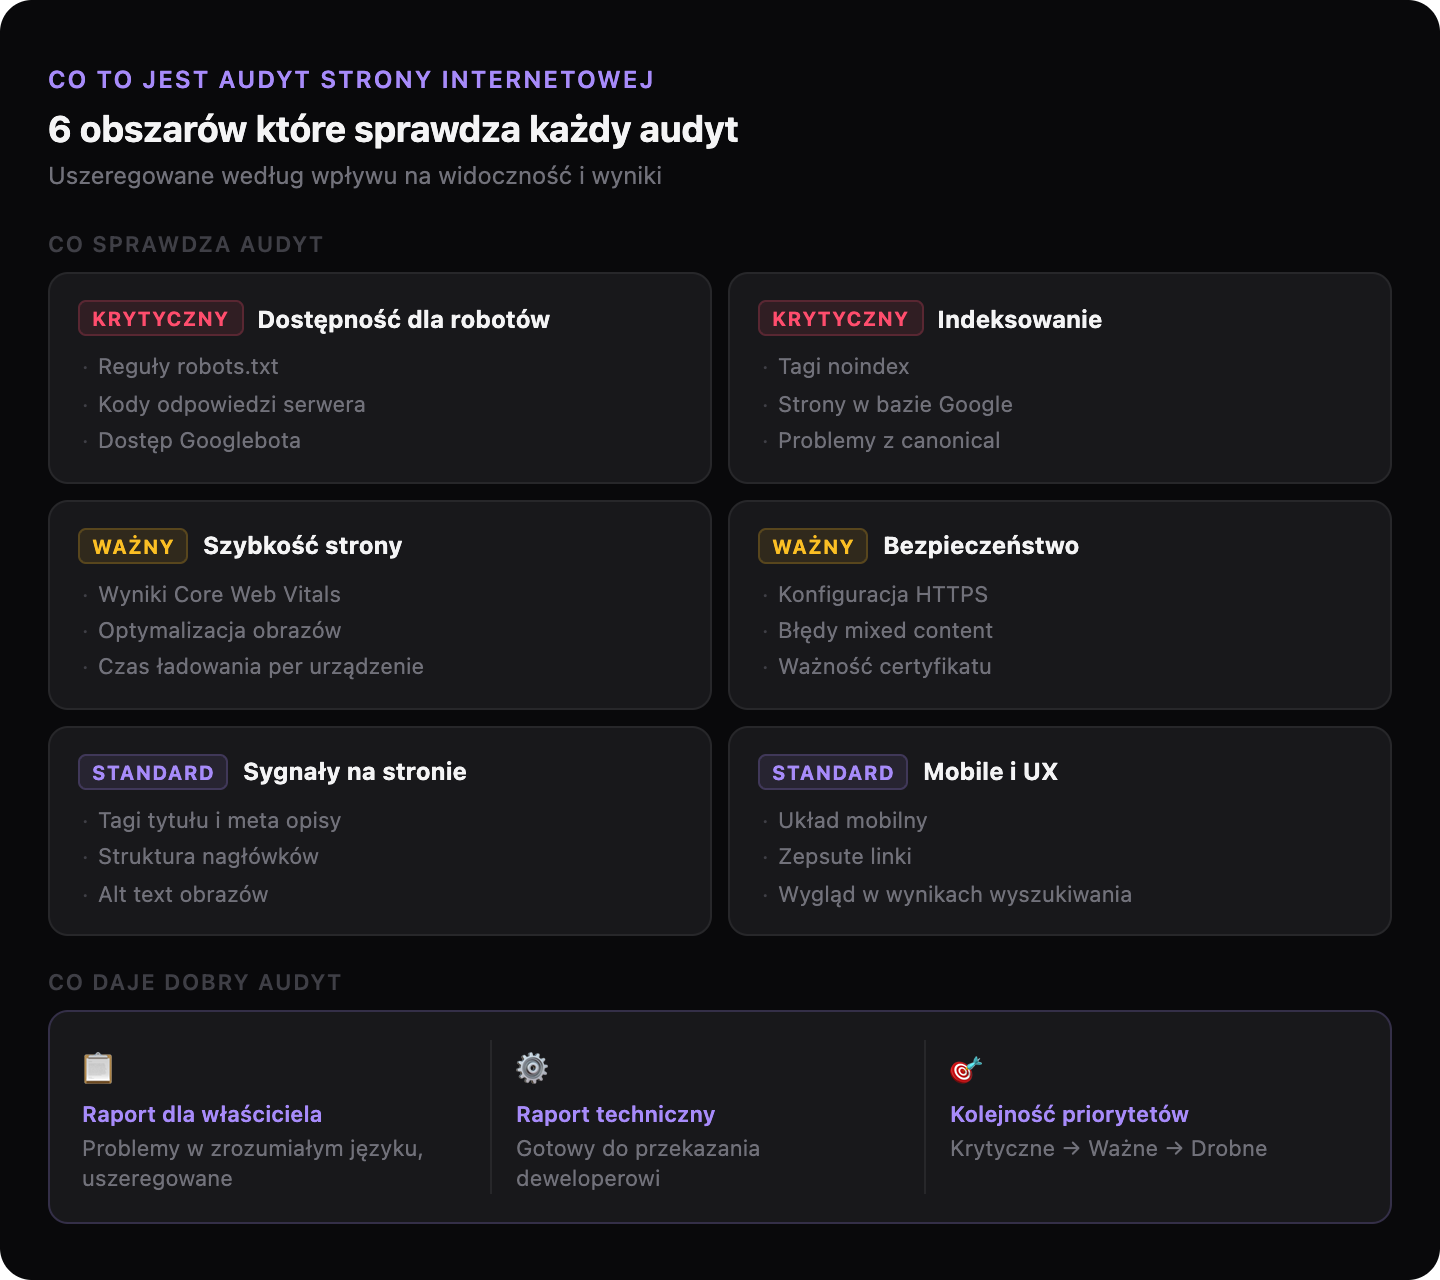
Task: Click the CO SPRAWDZA AUDYT section label
Action: (185, 245)
